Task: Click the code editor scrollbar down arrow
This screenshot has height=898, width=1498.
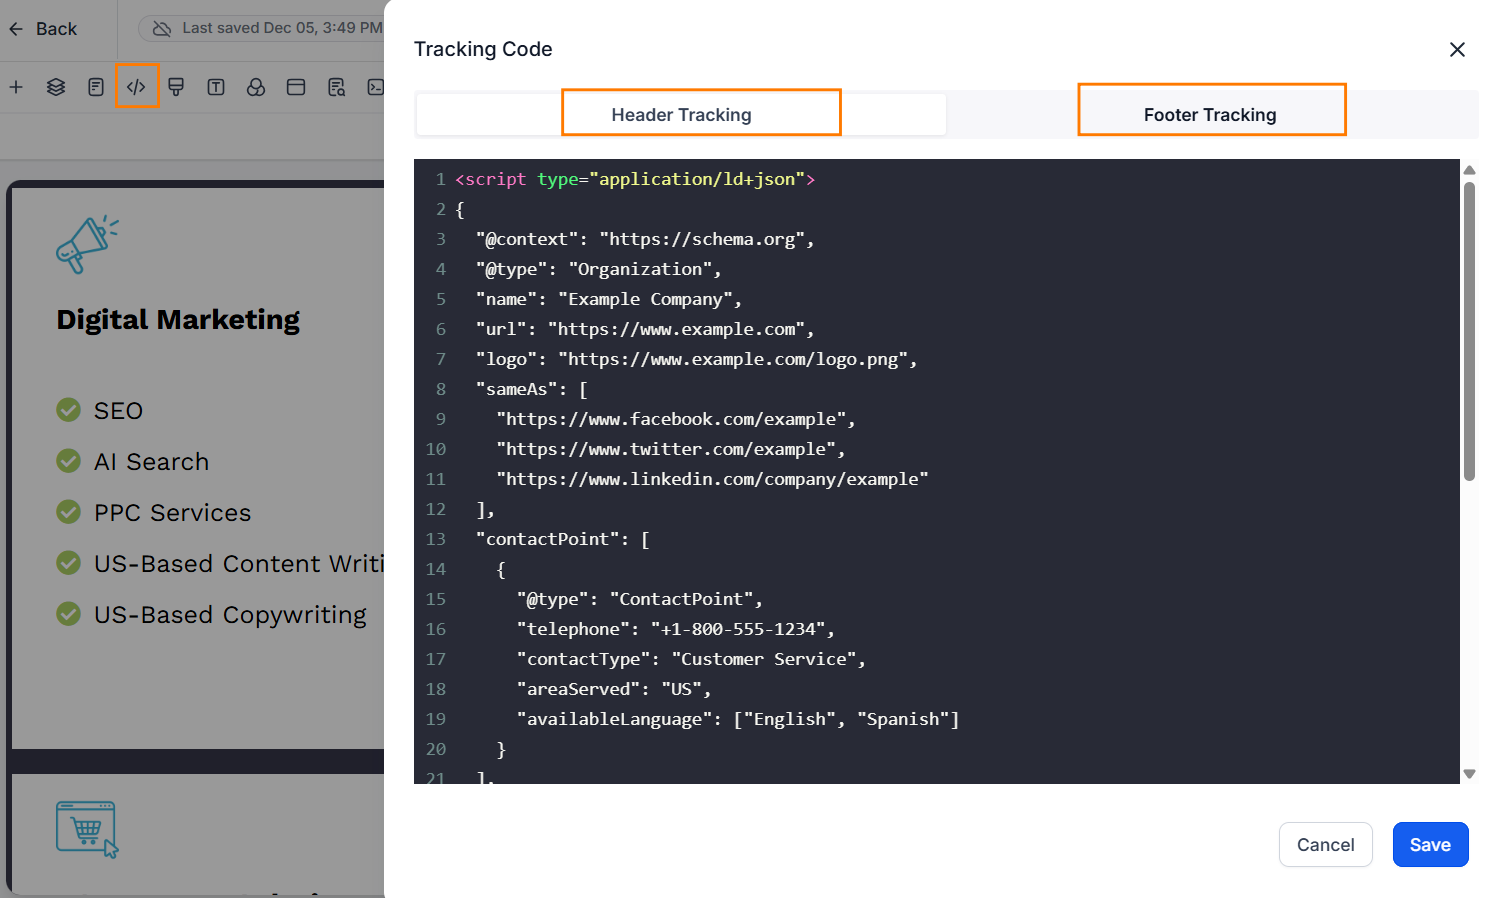Action: click(1470, 773)
